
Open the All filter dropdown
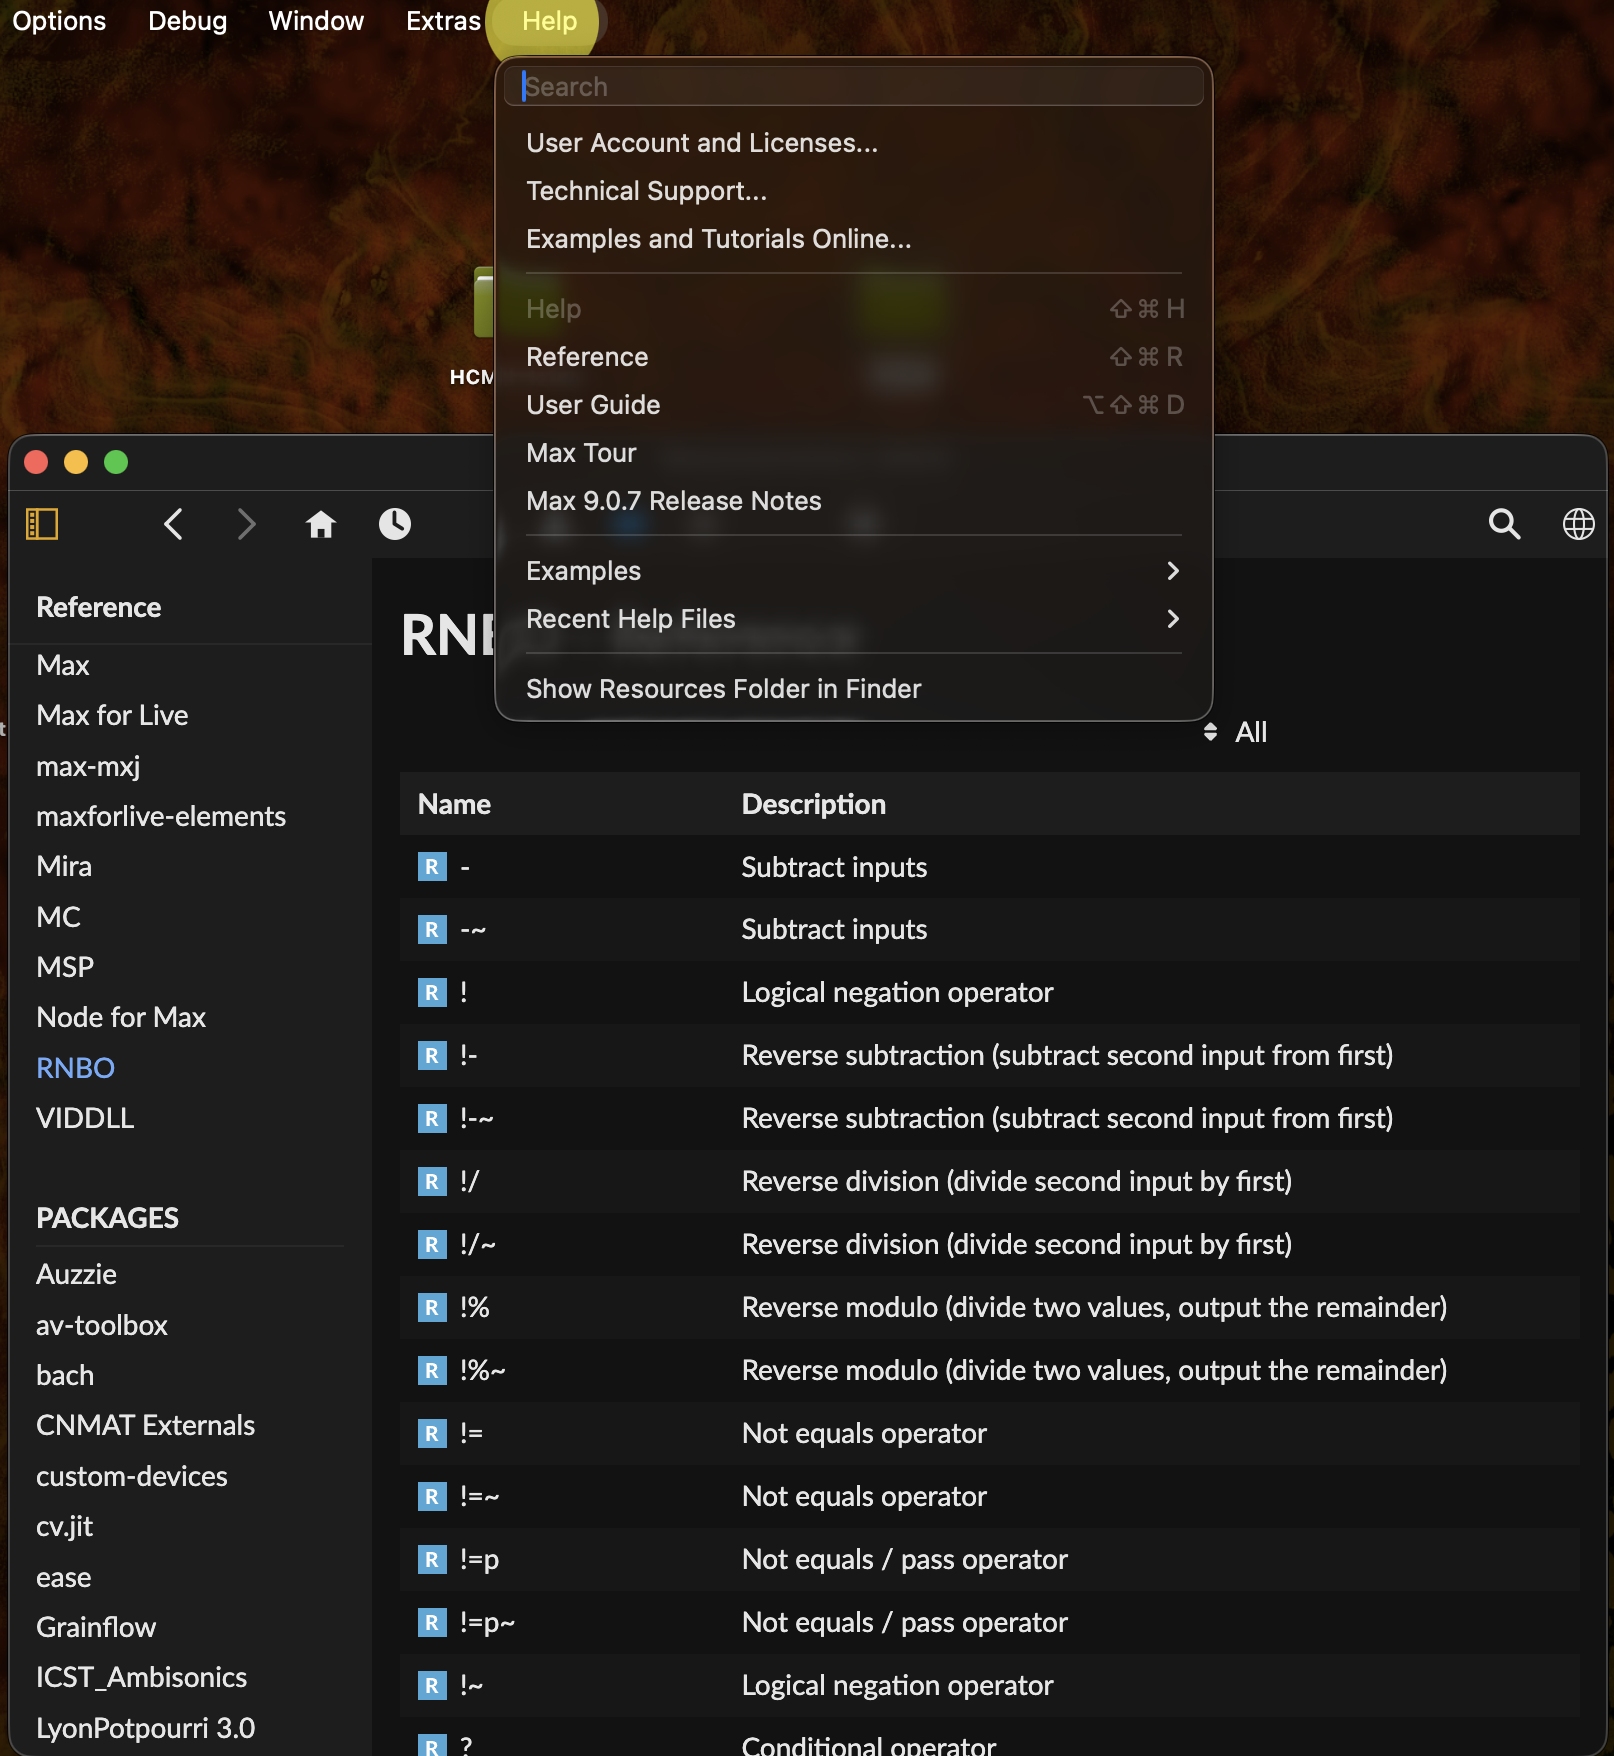1236,732
